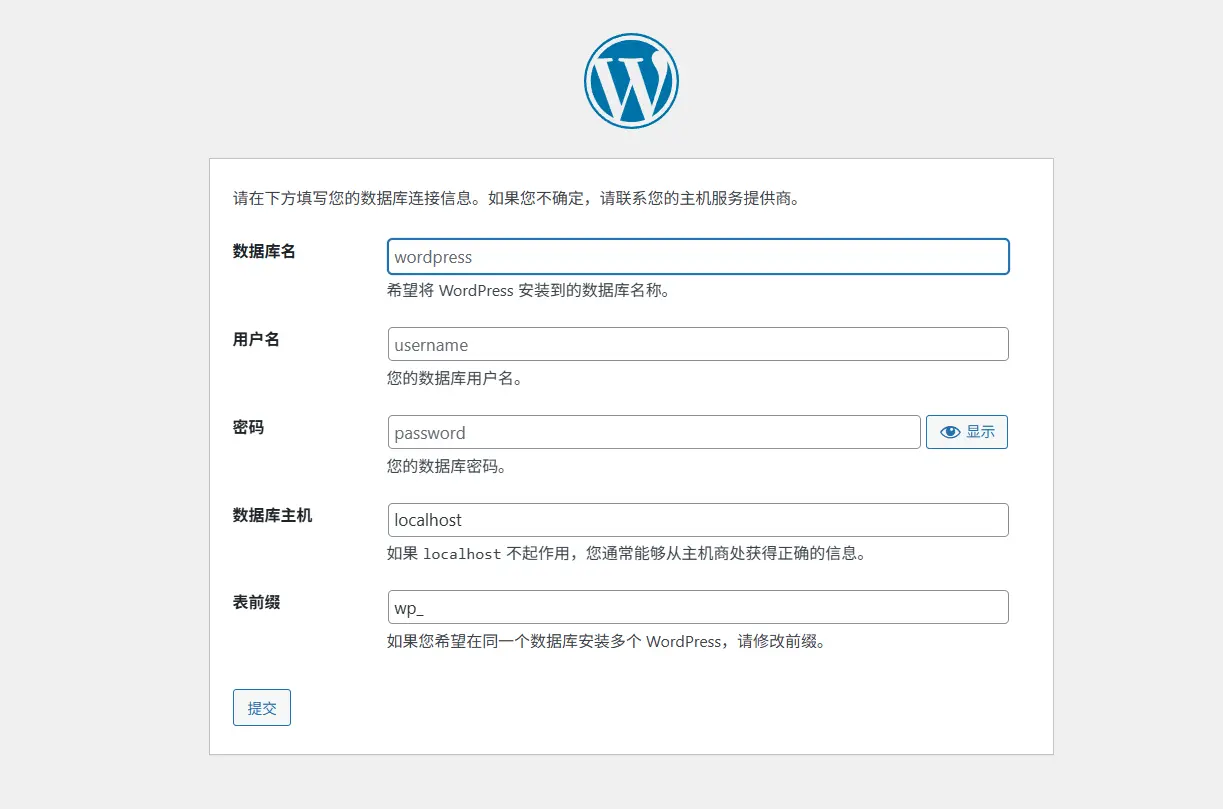Click the 表前缀 label

(256, 602)
